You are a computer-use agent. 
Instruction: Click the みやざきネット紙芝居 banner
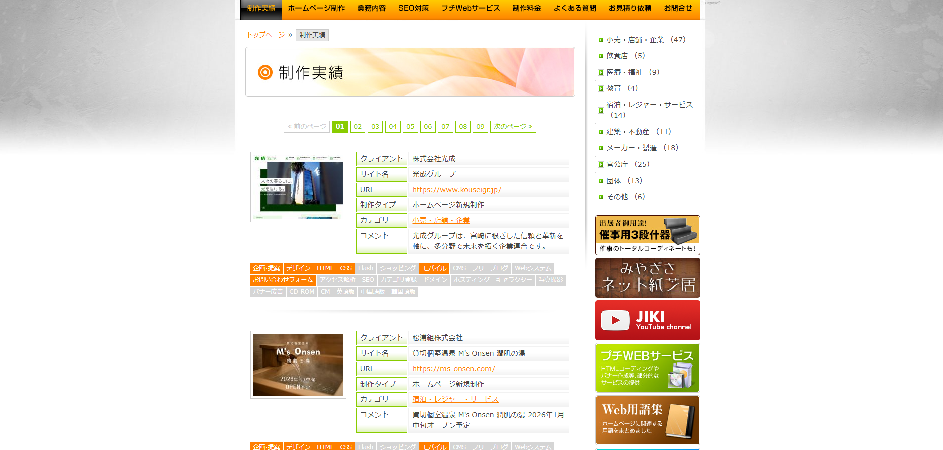[647, 277]
